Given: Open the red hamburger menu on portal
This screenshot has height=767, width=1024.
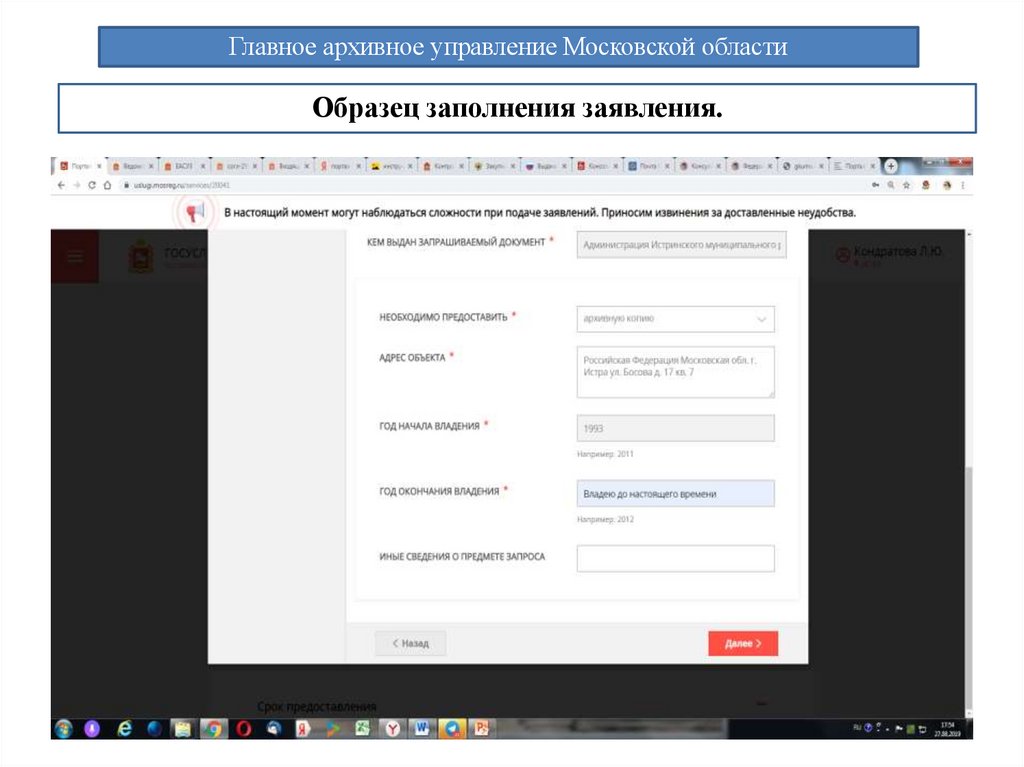Looking at the screenshot, I should pyautogui.click(x=75, y=256).
